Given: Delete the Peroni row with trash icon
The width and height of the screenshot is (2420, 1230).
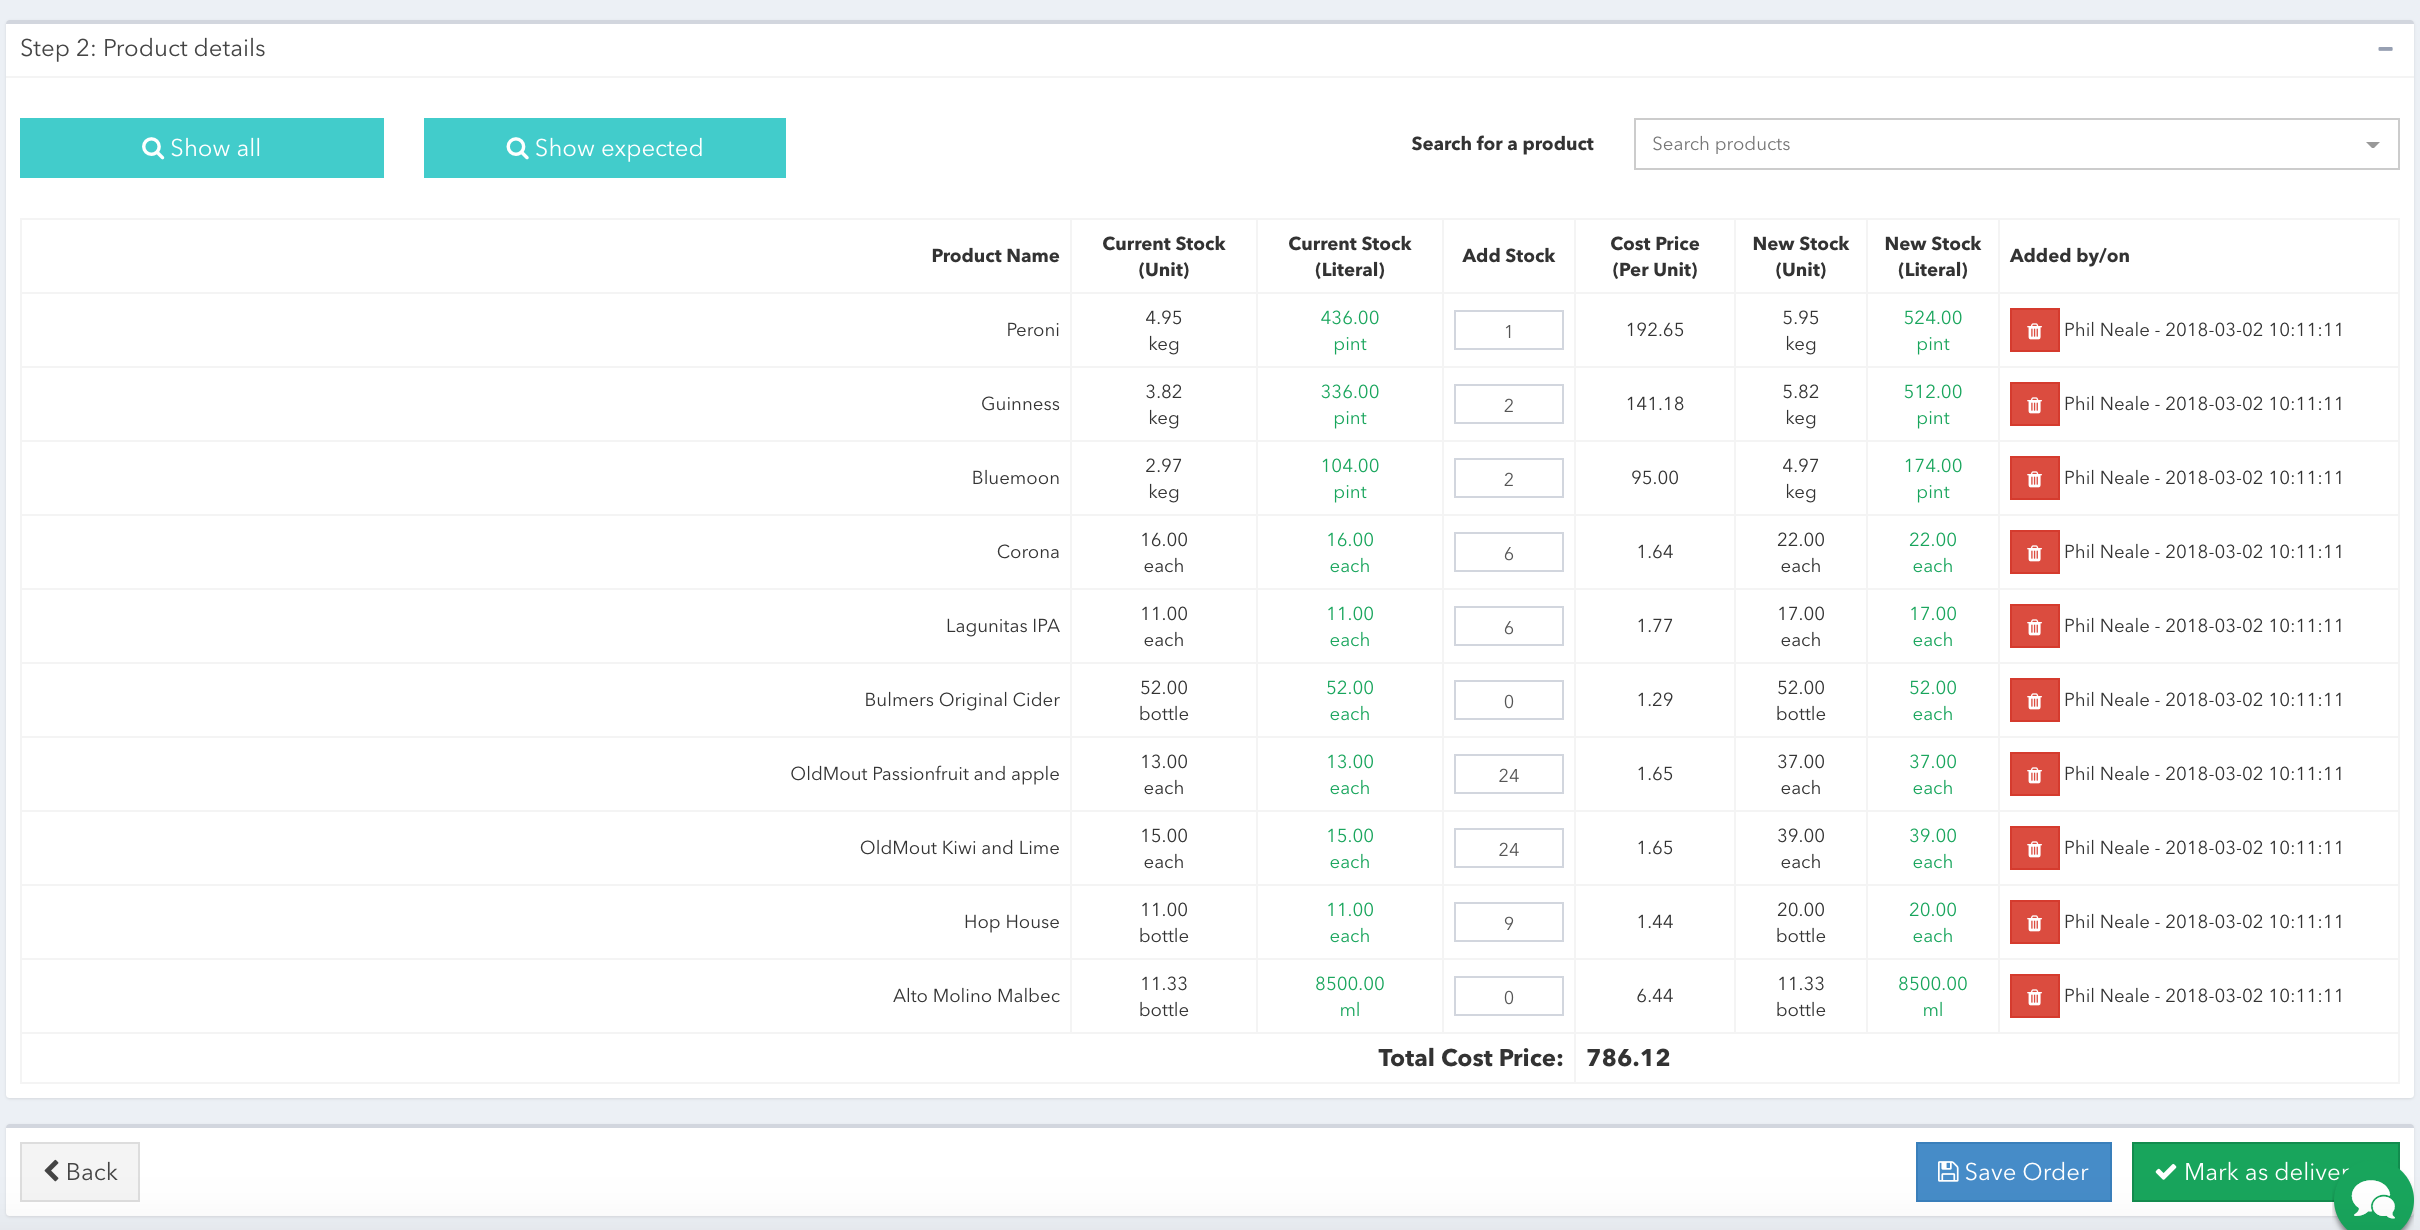Looking at the screenshot, I should pyautogui.click(x=2034, y=330).
